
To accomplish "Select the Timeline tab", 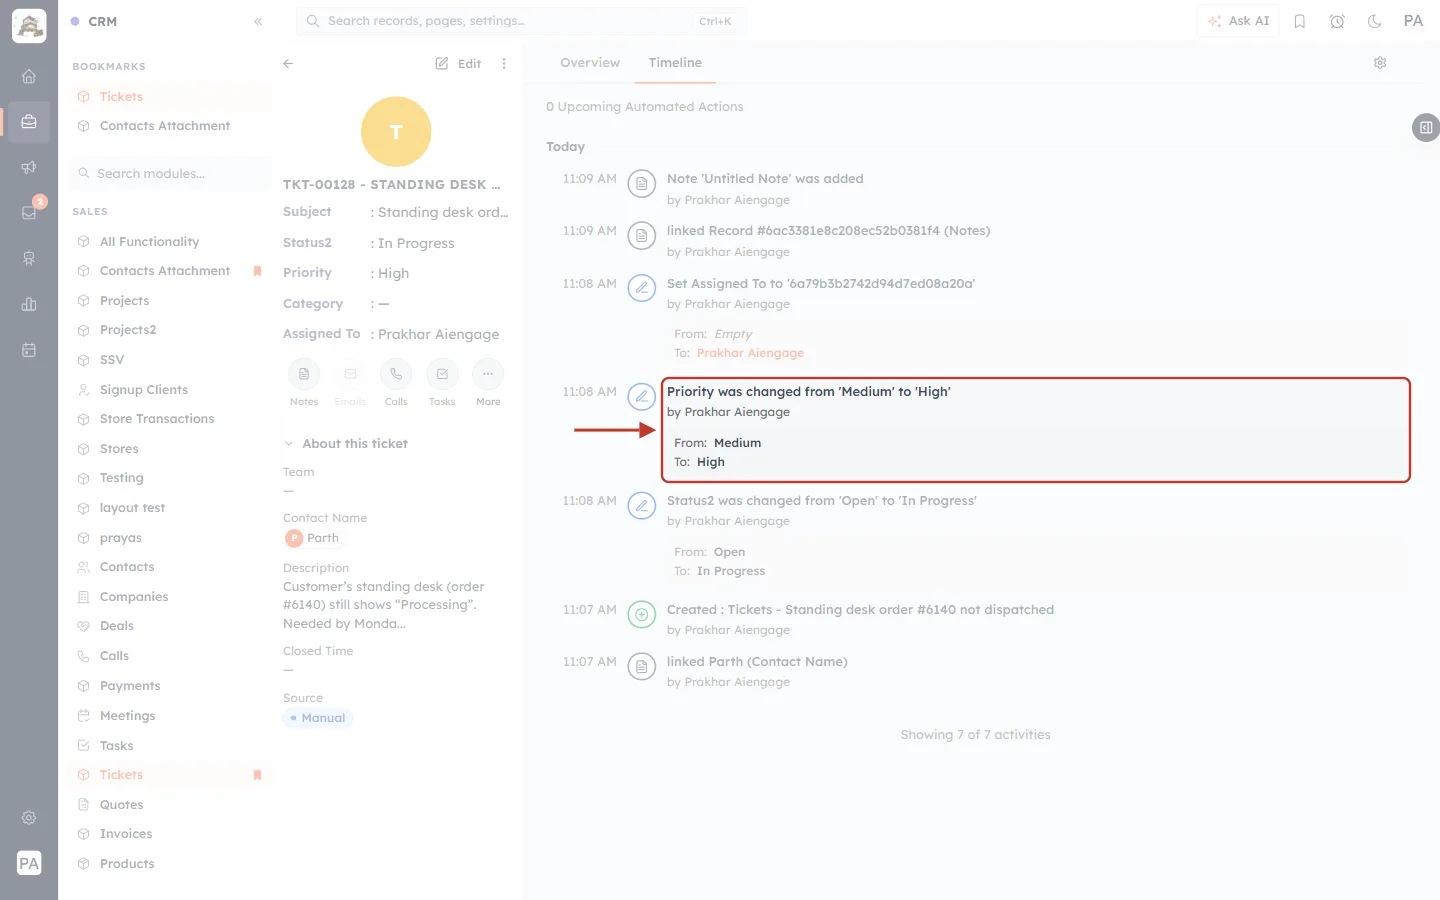I will 675,62.
